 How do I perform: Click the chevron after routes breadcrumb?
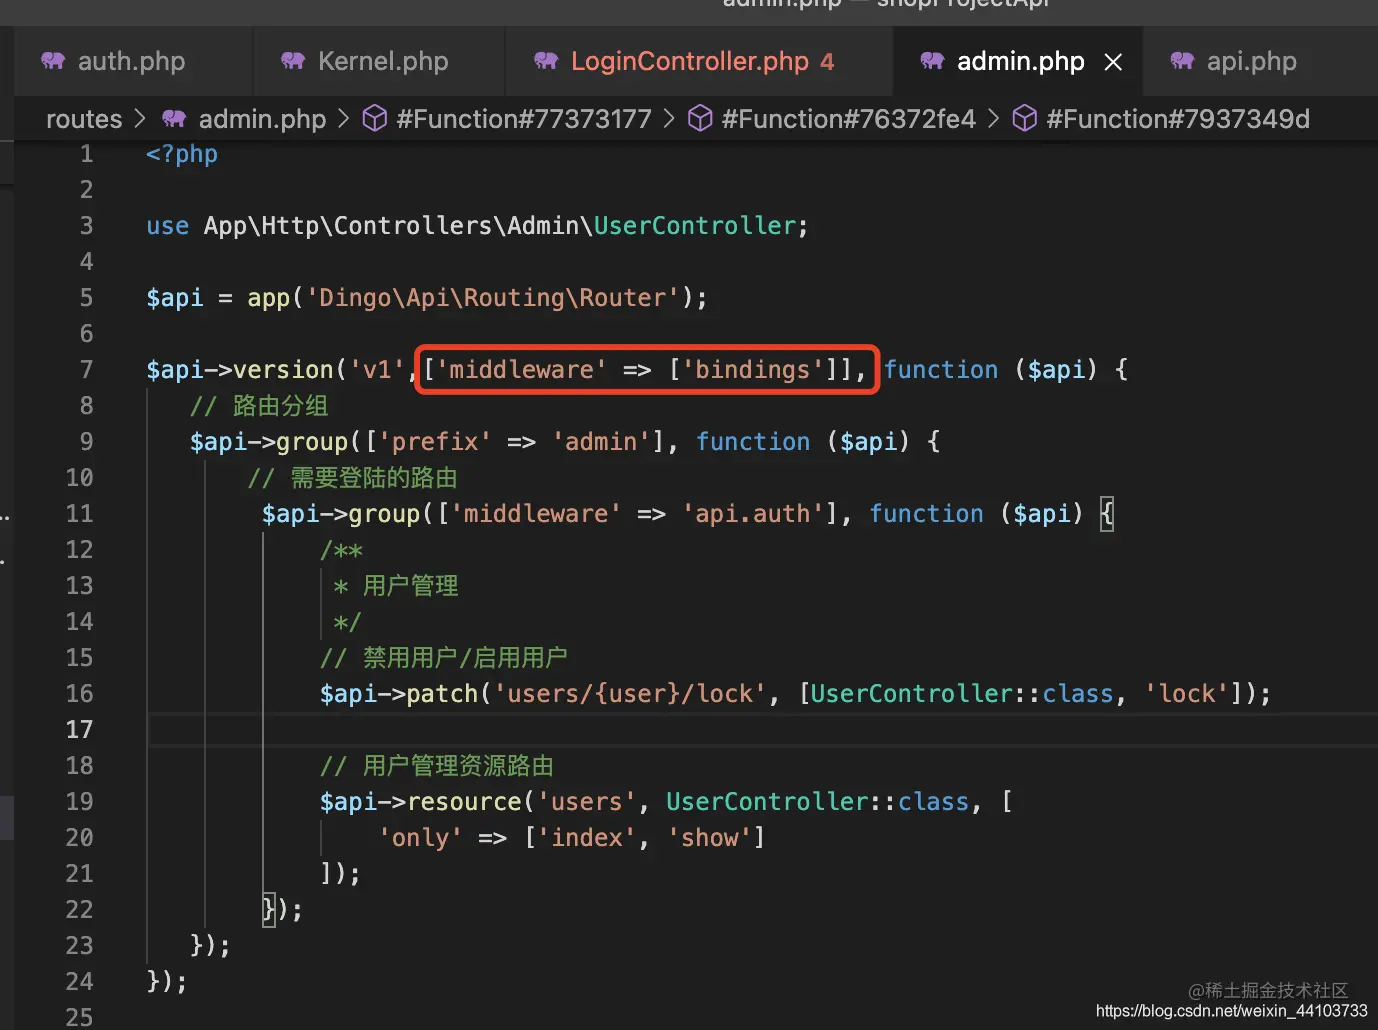[x=140, y=119]
